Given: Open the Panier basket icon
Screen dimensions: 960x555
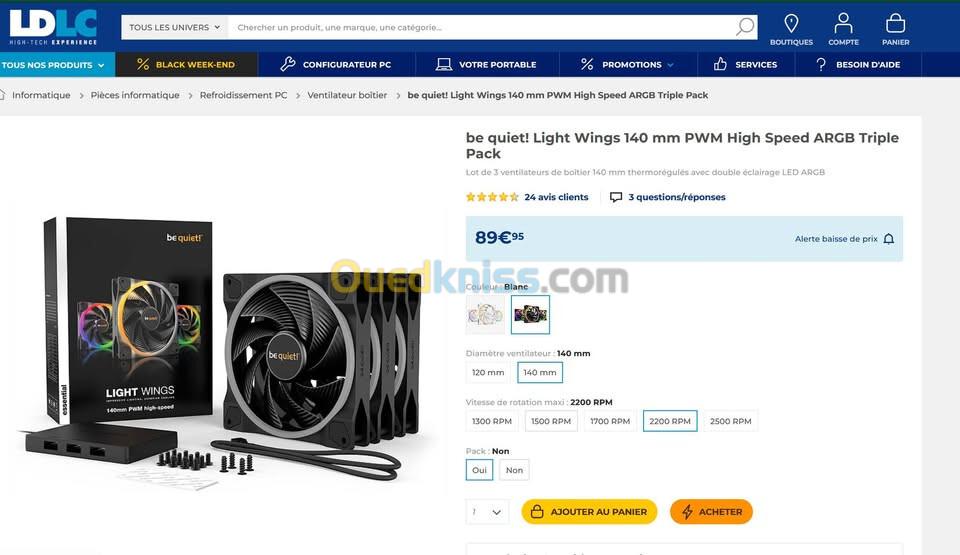Looking at the screenshot, I should (x=895, y=23).
